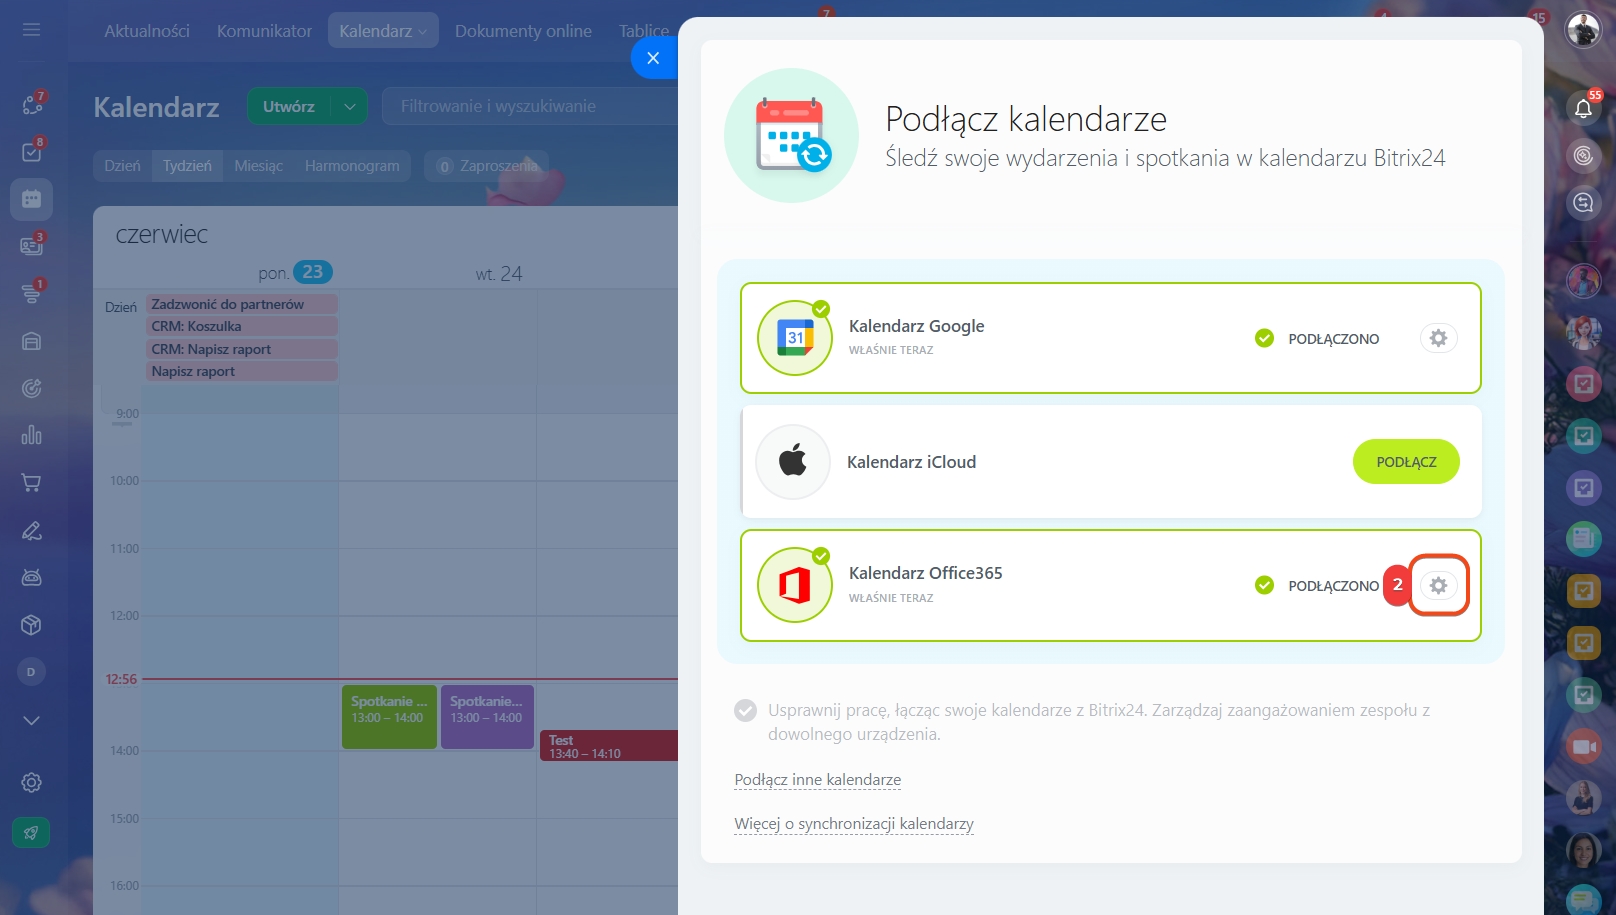The height and width of the screenshot is (915, 1616).
Task: Click the green rocket button
Action: [31, 832]
